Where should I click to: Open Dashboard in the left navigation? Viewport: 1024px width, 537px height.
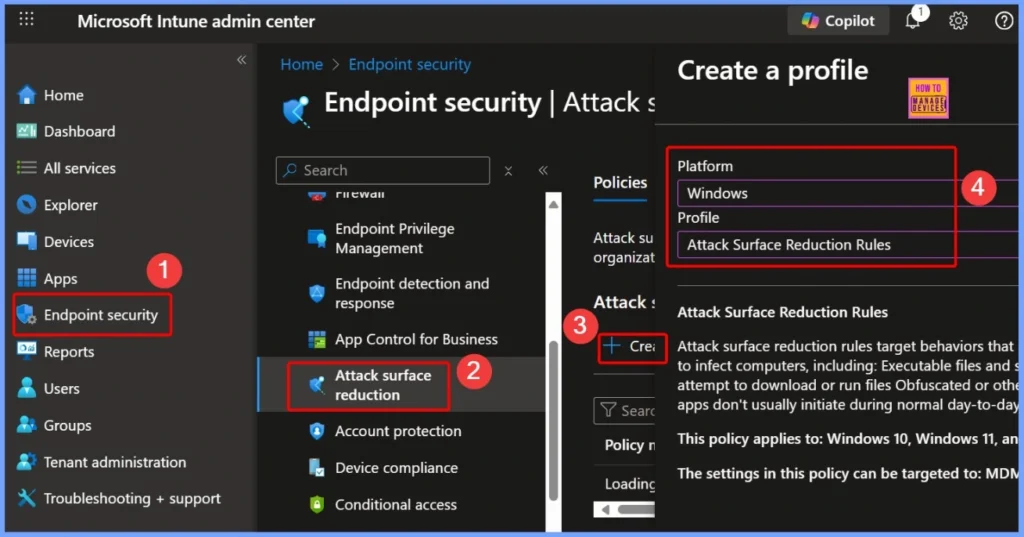(x=79, y=131)
